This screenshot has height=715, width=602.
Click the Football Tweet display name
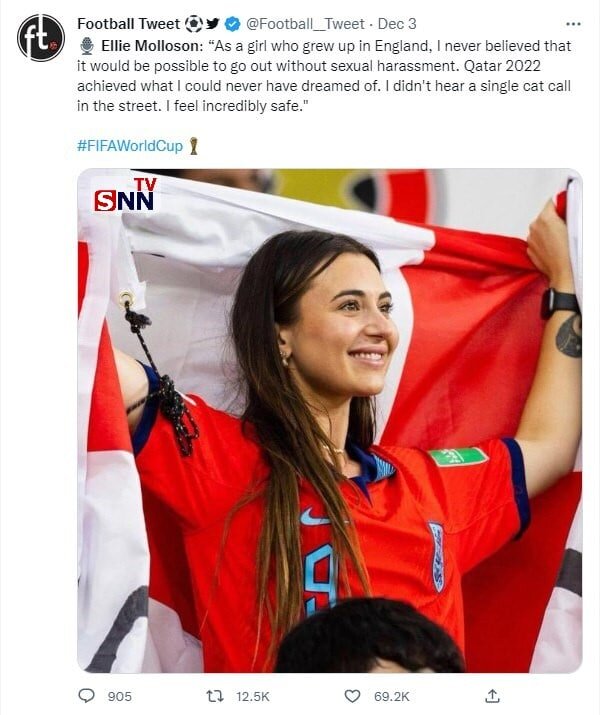[x=129, y=24]
